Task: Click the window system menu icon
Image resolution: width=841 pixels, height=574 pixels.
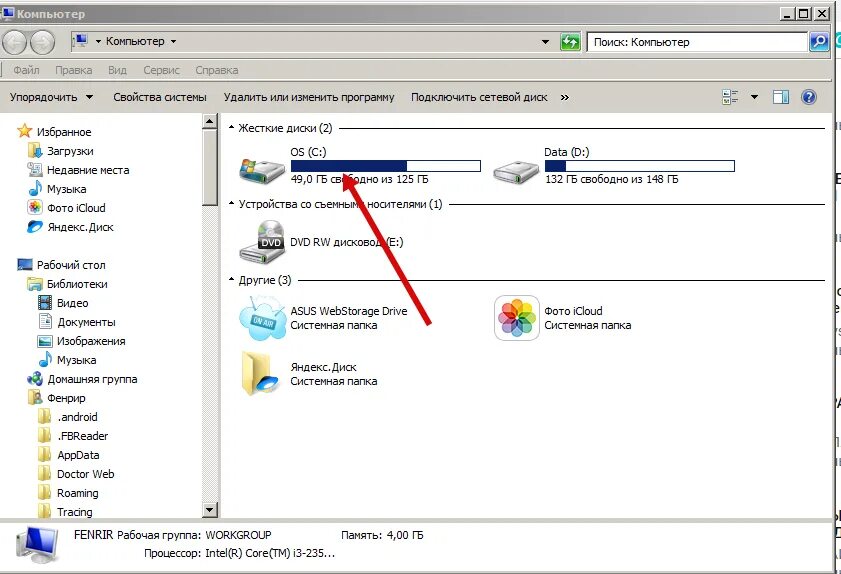Action: (x=8, y=13)
